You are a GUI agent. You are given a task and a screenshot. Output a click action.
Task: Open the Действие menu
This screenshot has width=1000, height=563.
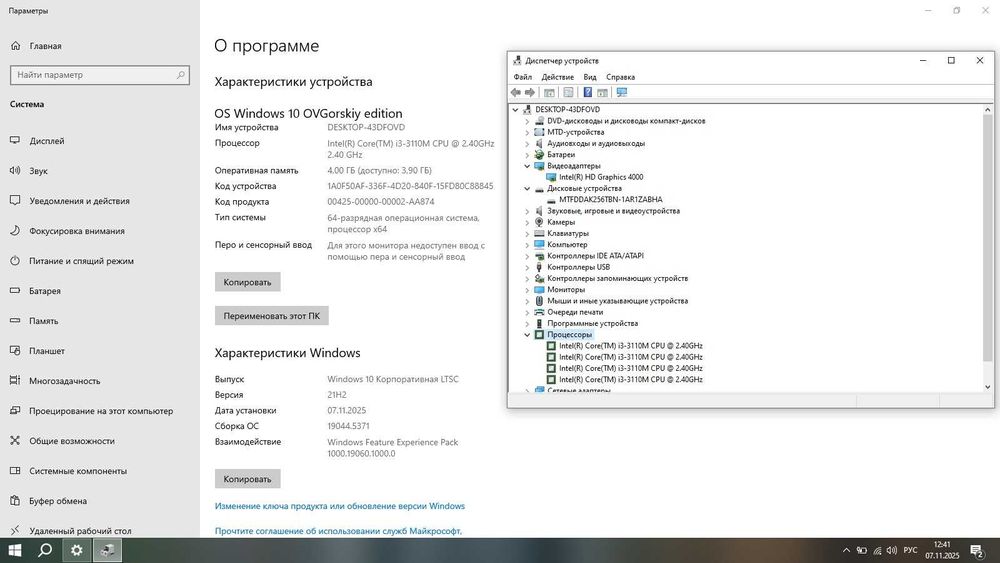click(557, 77)
